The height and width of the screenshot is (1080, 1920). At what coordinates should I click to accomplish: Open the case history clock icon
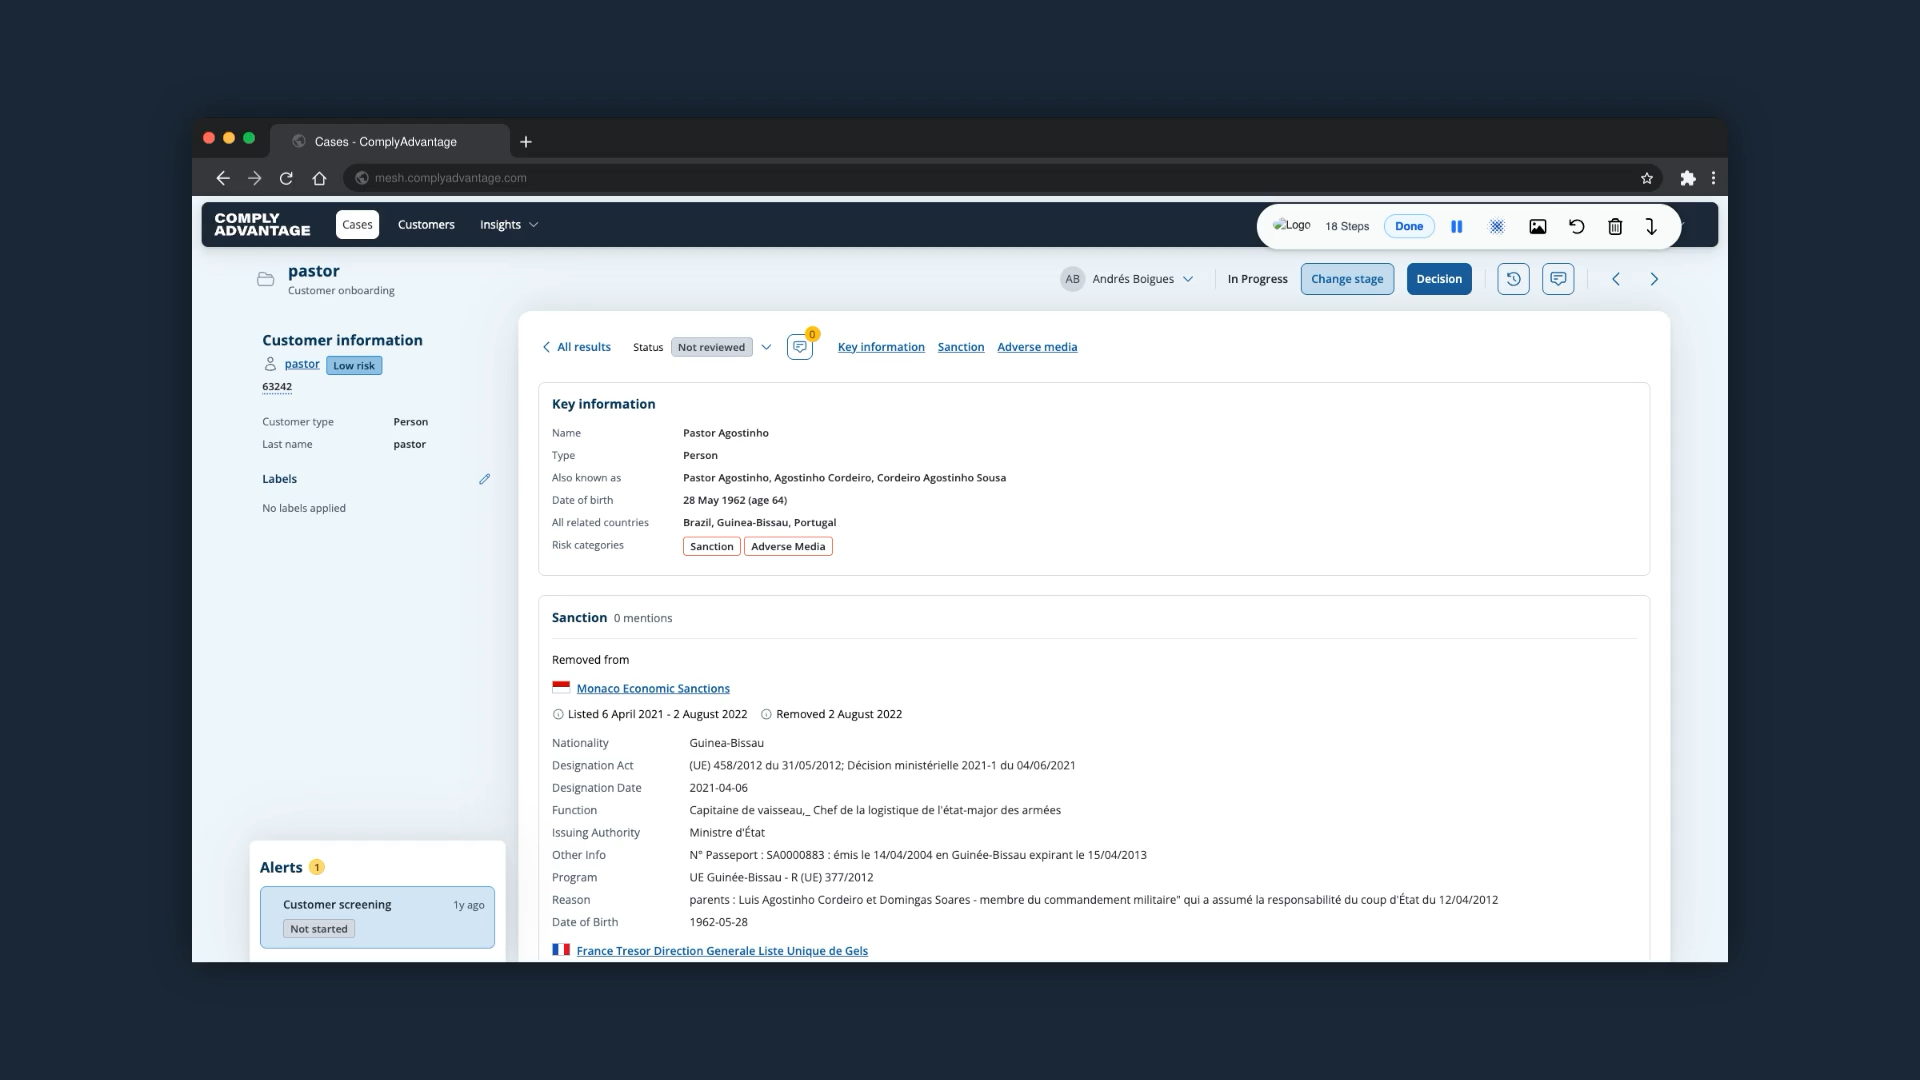(x=1513, y=279)
